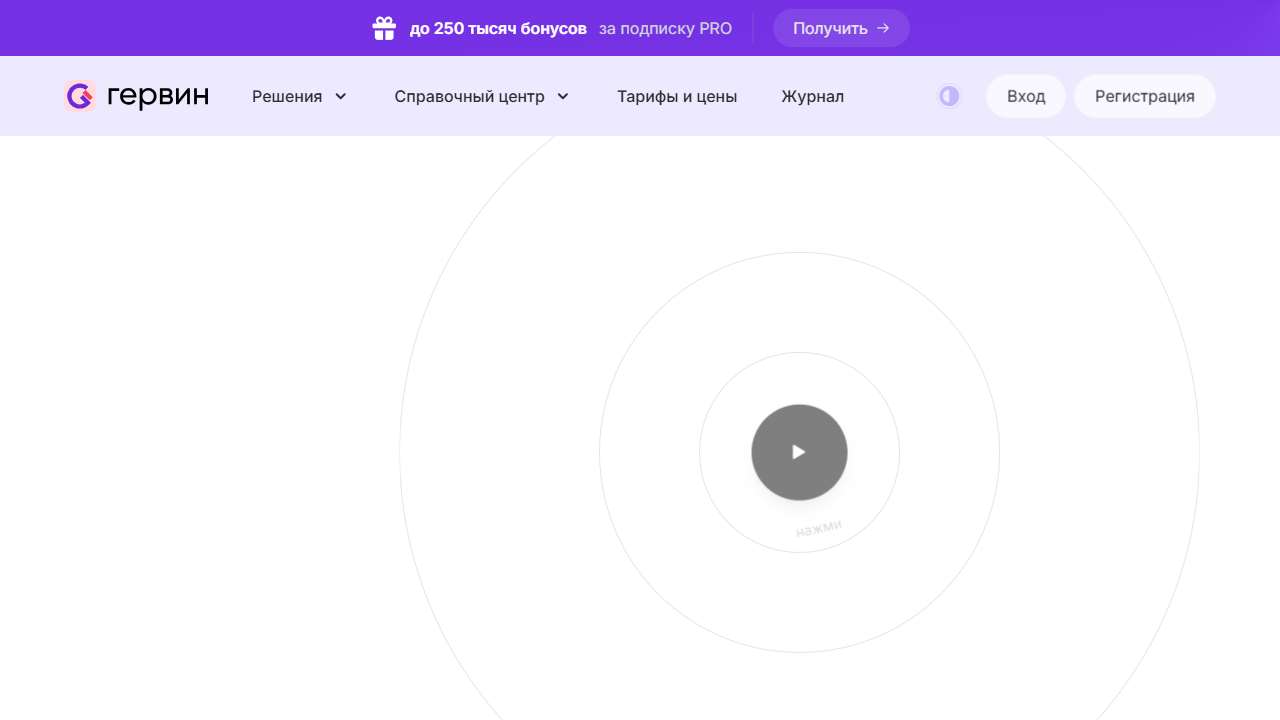The height and width of the screenshot is (720, 1280).
Task: Open the Решения menu
Action: pyautogui.click(x=287, y=97)
